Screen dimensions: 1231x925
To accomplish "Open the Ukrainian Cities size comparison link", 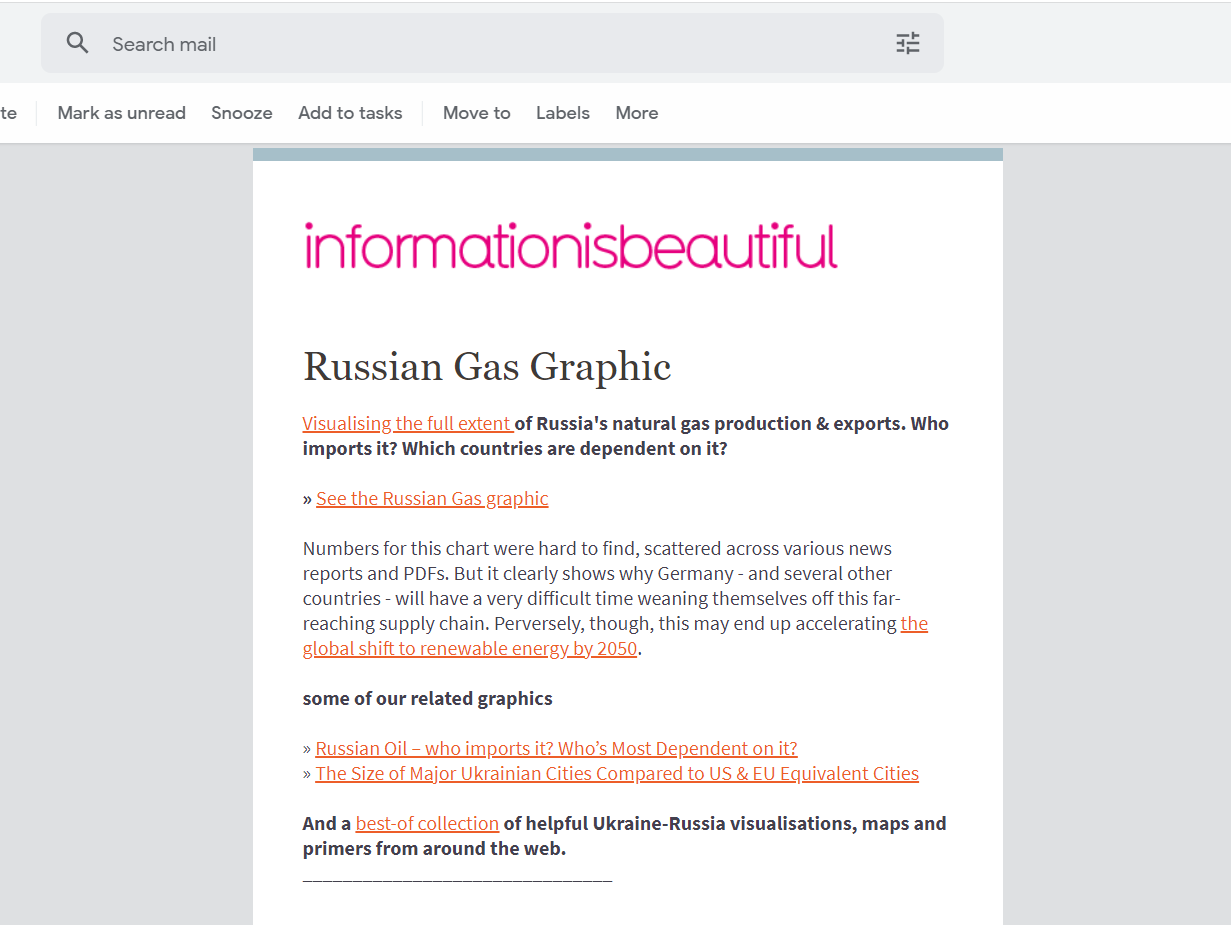I will pyautogui.click(x=617, y=773).
